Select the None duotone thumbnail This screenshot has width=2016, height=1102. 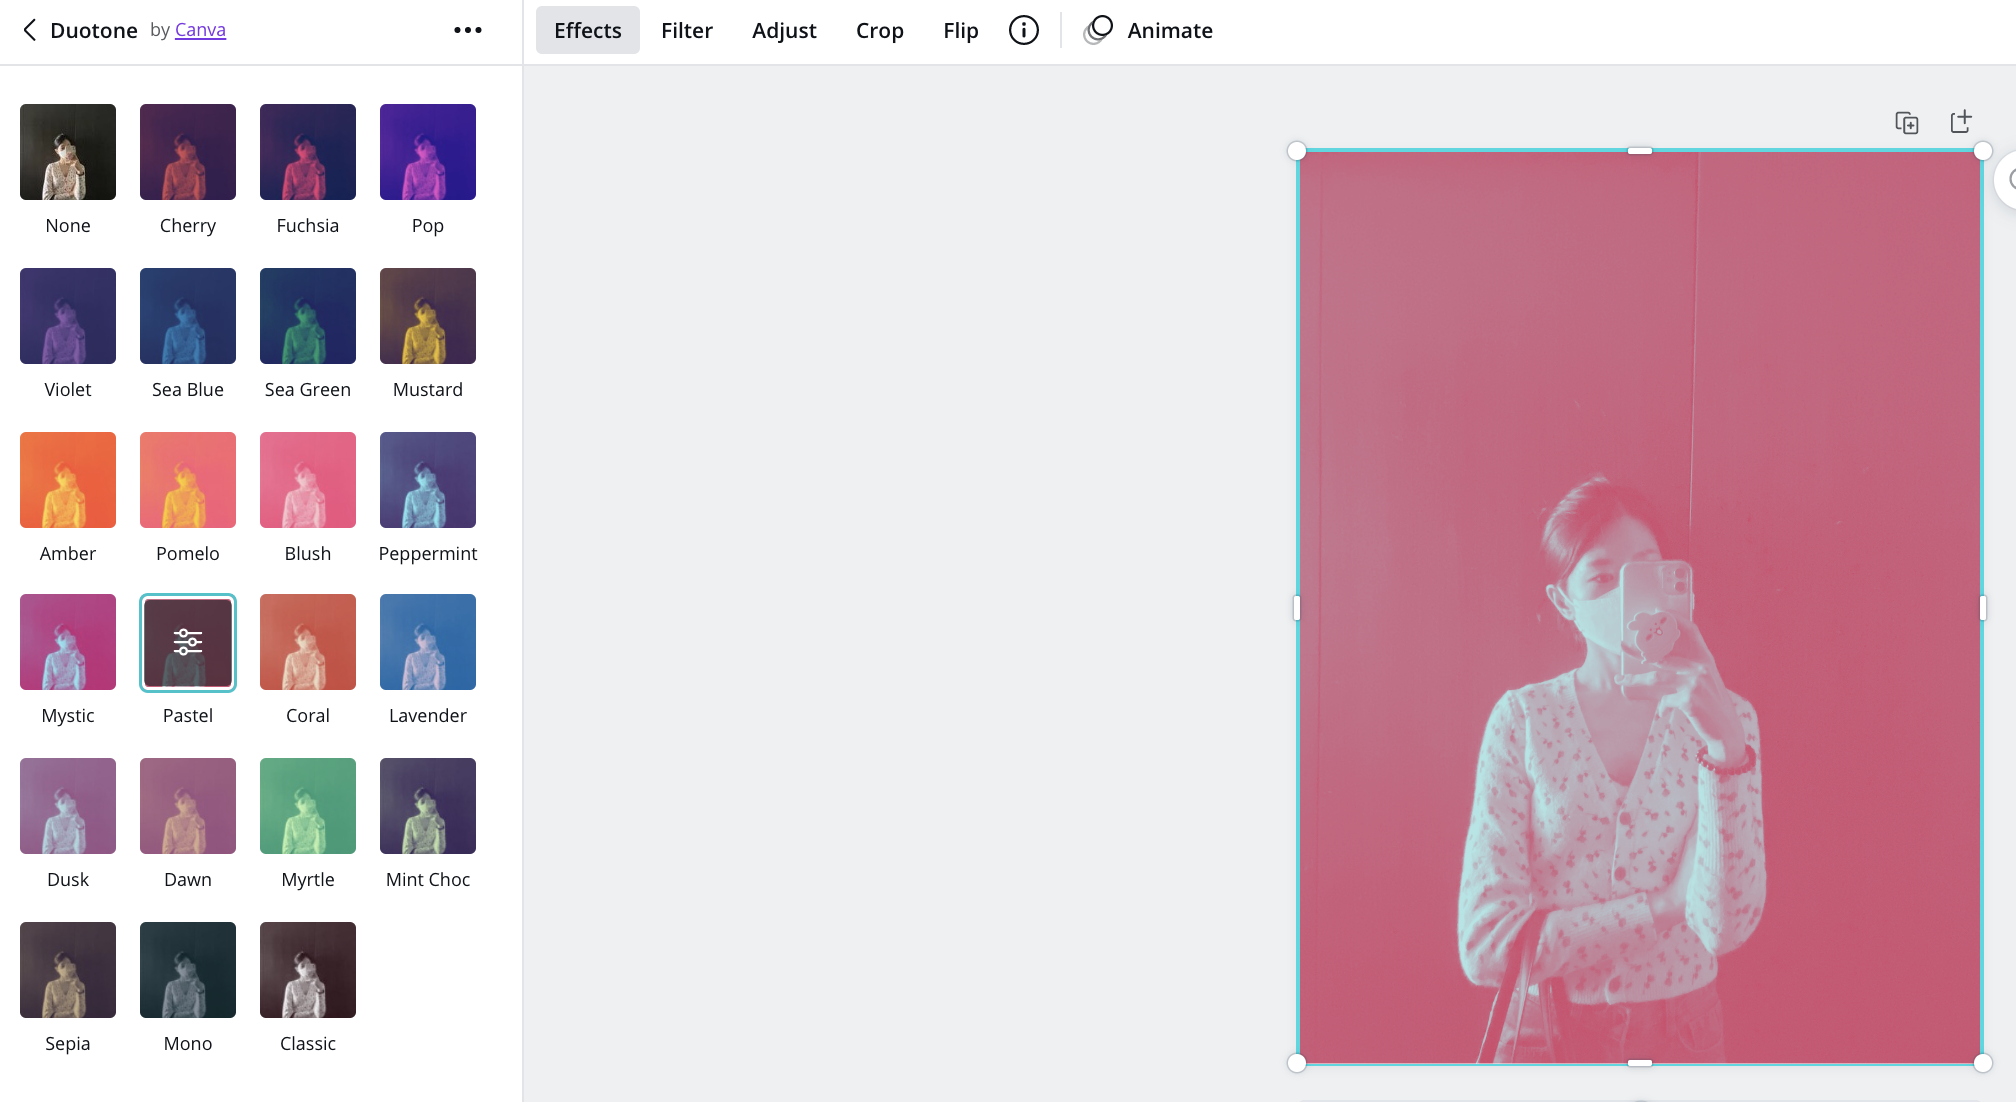pyautogui.click(x=68, y=152)
